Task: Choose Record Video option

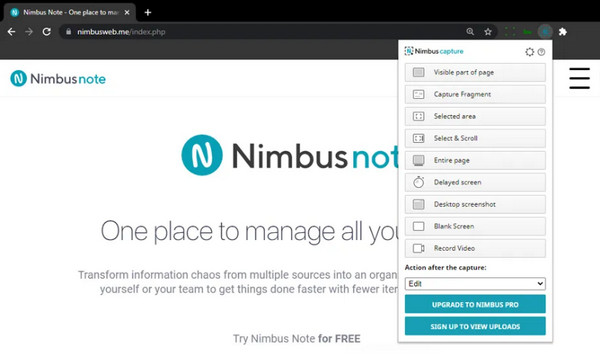Action: coord(475,248)
